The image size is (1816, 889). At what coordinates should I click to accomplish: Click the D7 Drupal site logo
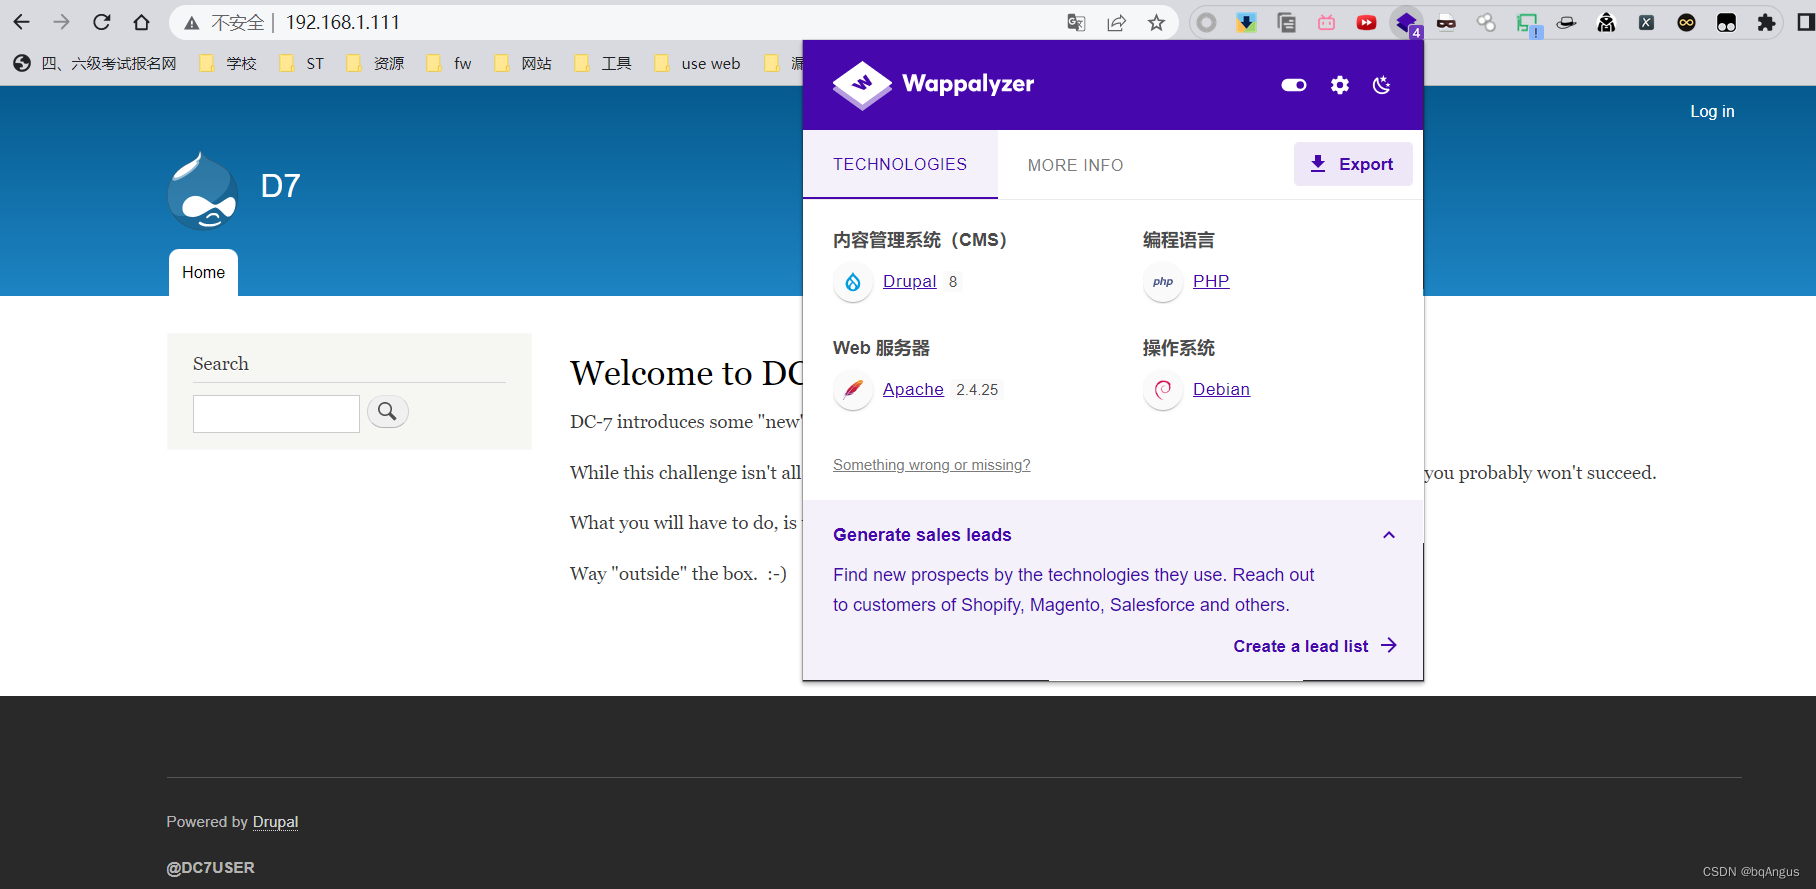tap(203, 190)
